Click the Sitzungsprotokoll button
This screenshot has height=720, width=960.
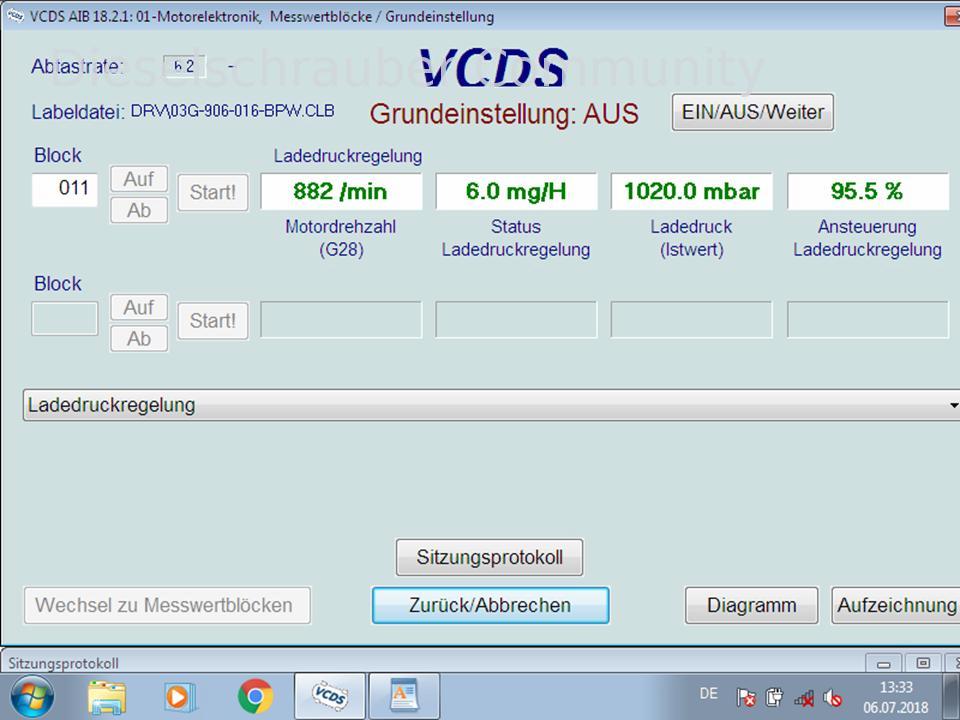489,557
